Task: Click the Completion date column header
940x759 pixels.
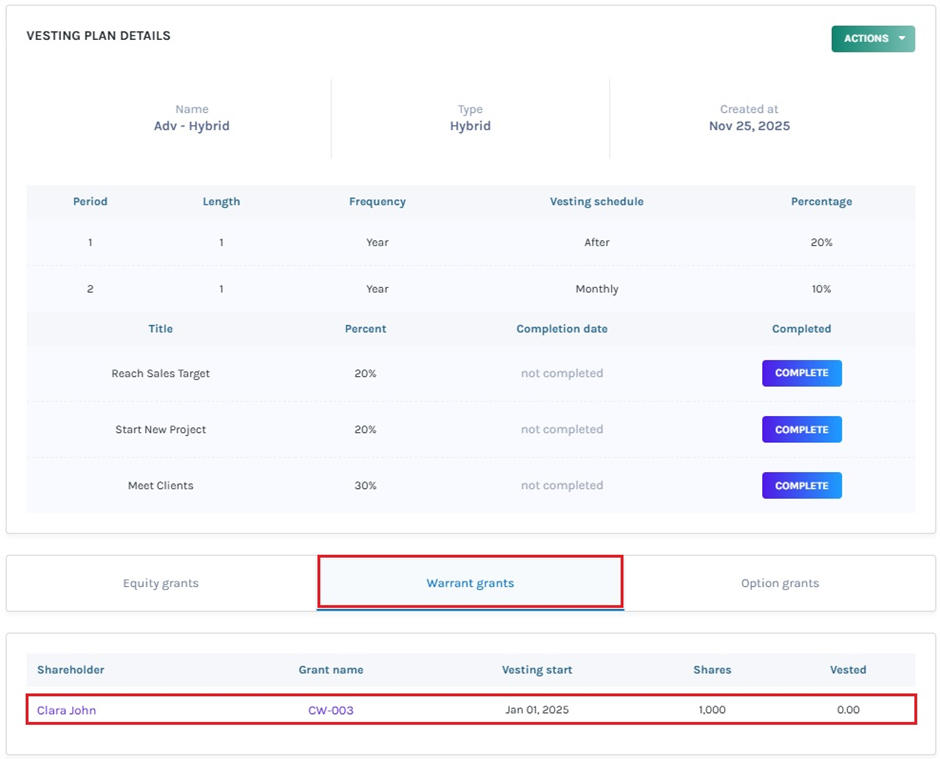Action: pyautogui.click(x=562, y=328)
